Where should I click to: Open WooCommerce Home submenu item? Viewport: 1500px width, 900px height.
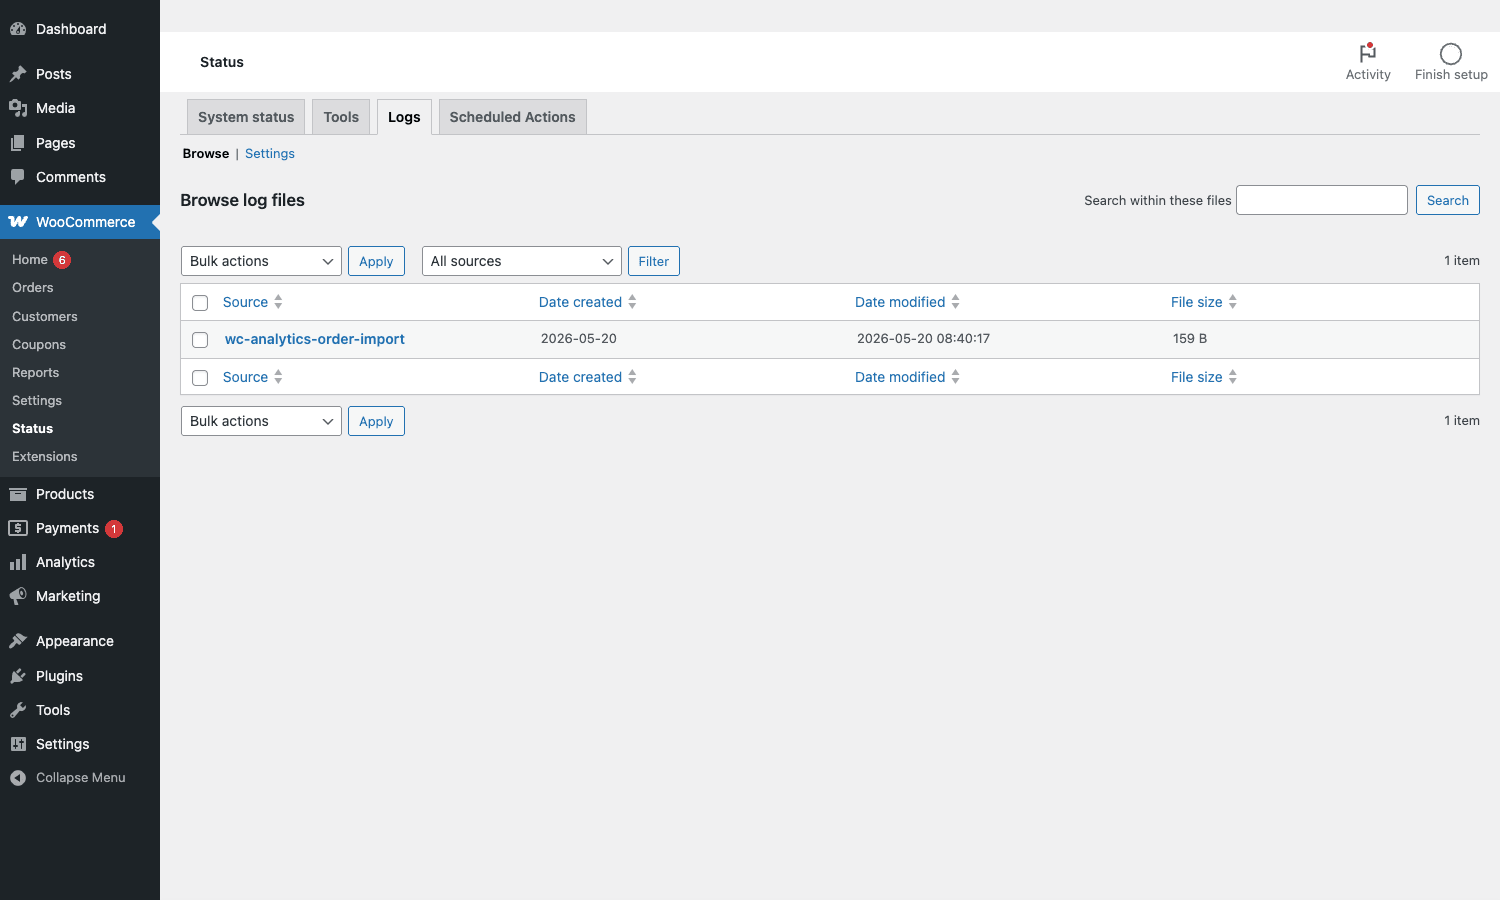(30, 259)
